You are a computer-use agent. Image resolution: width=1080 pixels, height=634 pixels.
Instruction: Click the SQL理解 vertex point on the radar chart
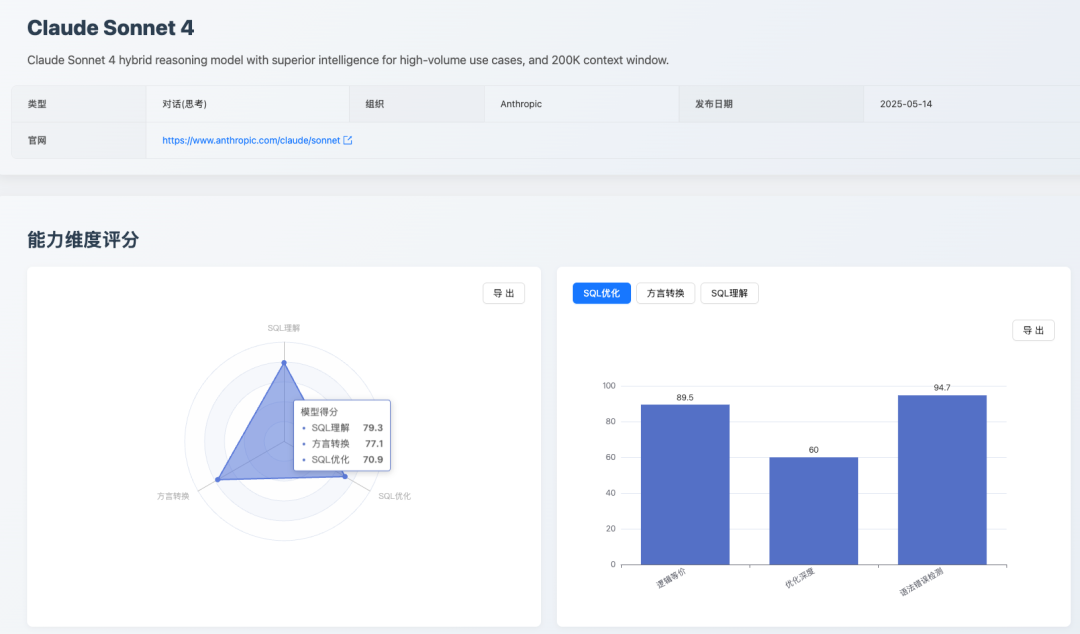click(284, 362)
